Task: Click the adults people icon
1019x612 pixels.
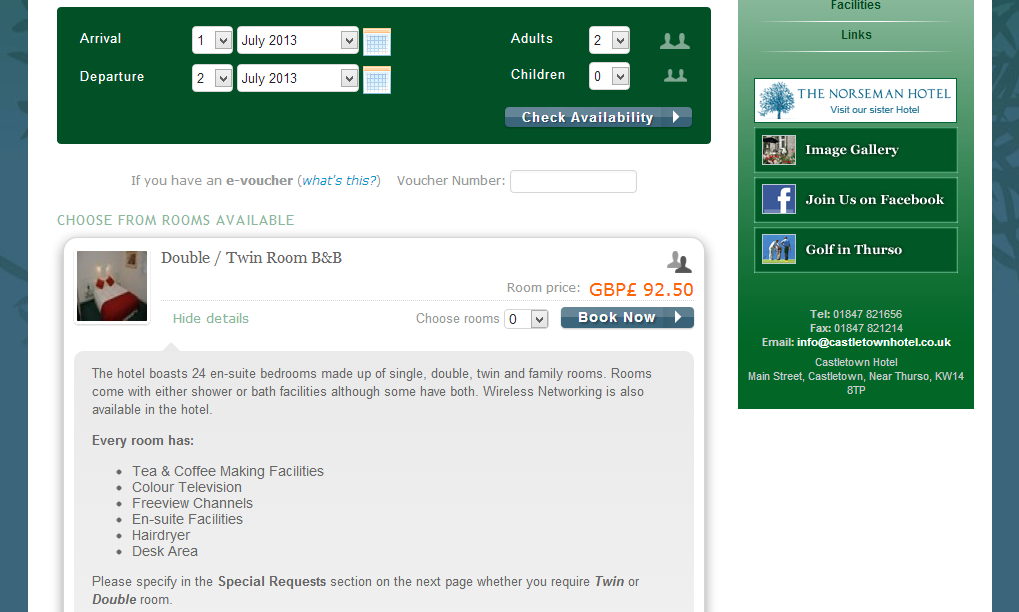Action: tap(675, 41)
